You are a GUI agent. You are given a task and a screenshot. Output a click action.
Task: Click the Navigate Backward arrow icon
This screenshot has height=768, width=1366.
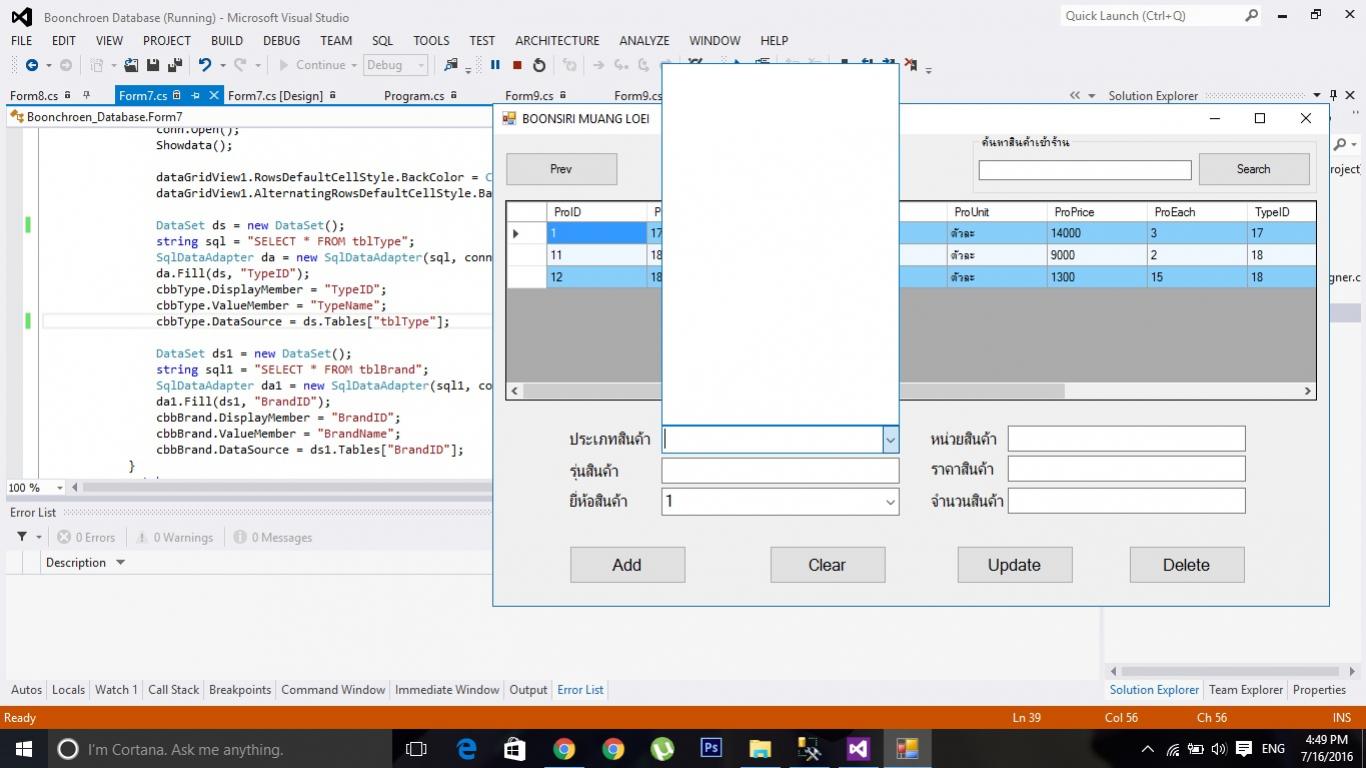(32, 65)
